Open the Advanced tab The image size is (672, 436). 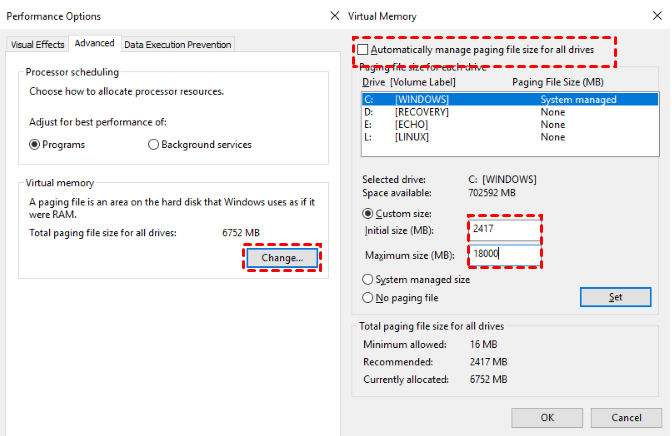(x=94, y=43)
